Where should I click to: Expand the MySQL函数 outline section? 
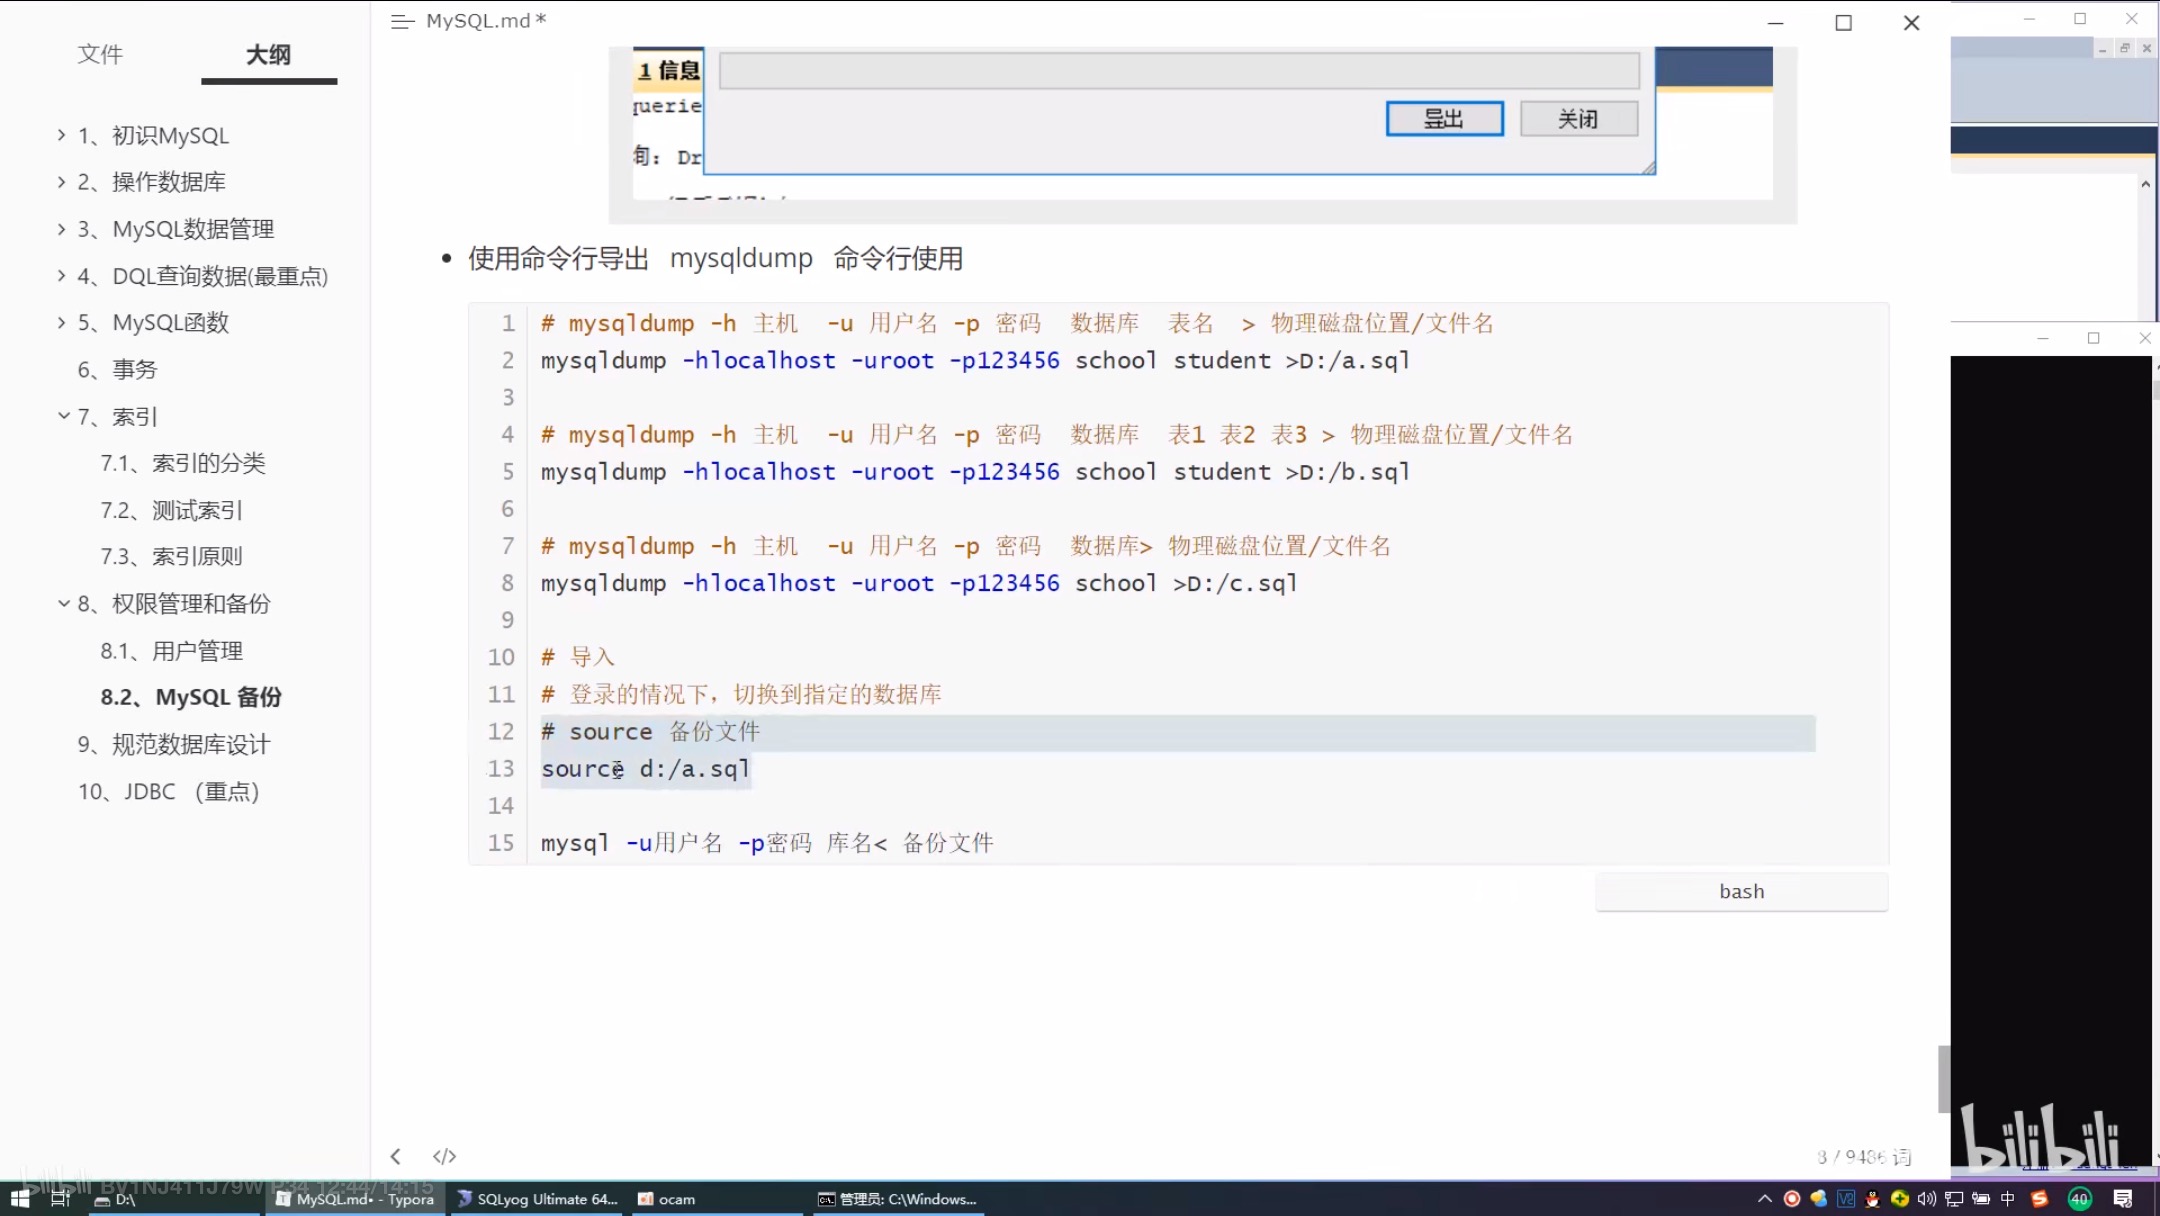point(62,322)
